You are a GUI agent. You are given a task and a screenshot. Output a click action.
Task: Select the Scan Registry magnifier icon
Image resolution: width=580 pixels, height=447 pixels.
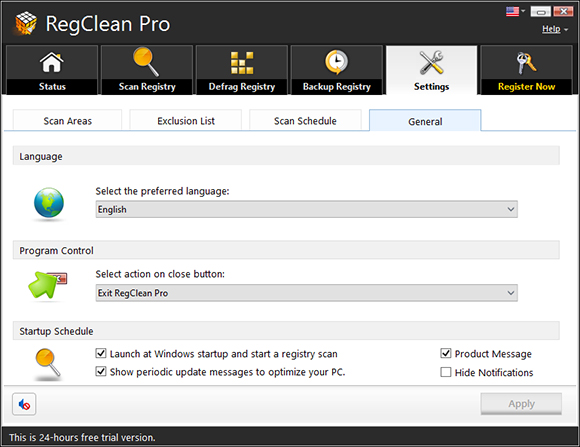click(x=146, y=62)
